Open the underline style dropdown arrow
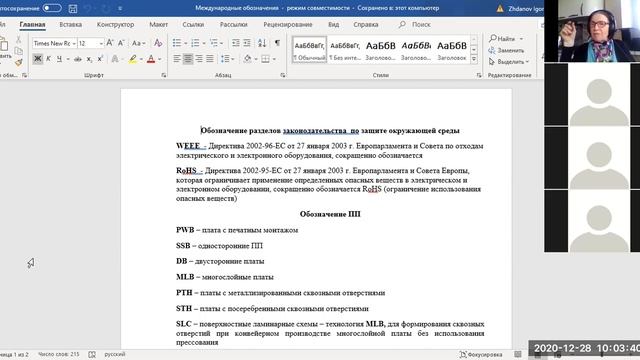Viewport: 640px width, 360px height. tap(68, 60)
